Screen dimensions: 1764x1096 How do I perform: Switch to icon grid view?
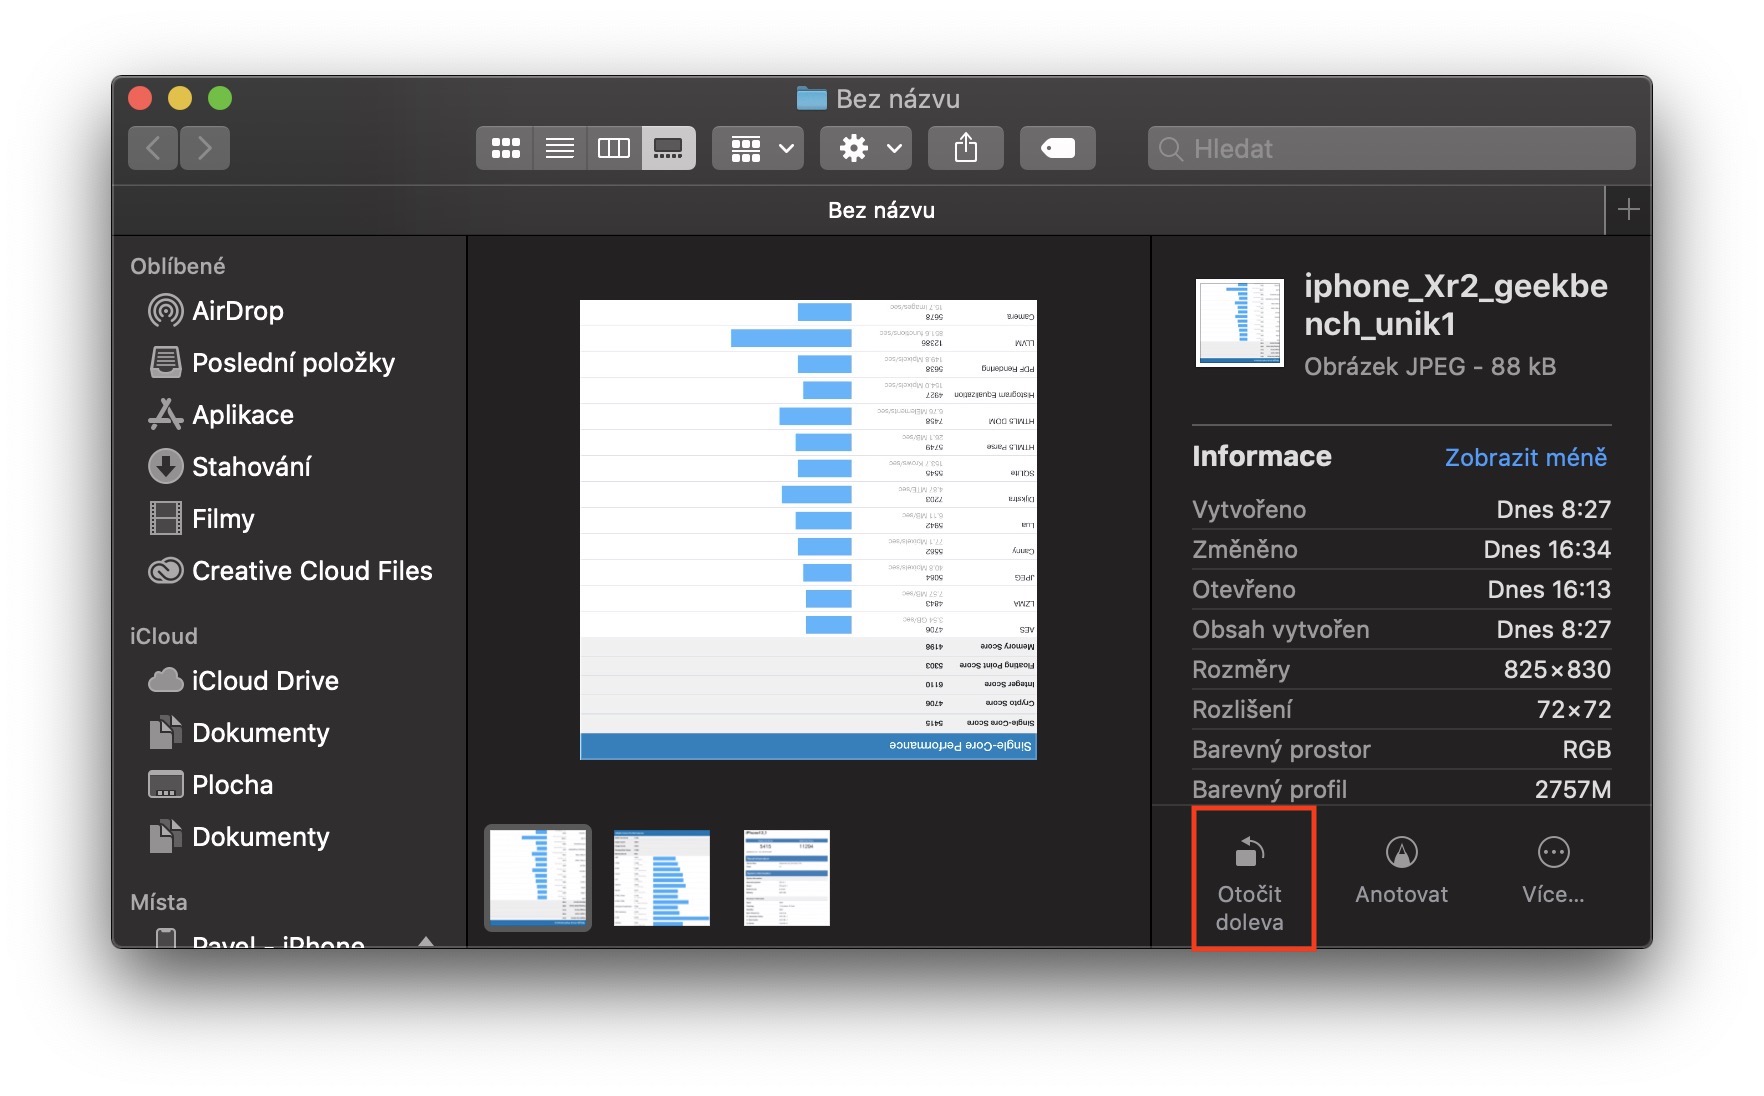(505, 148)
